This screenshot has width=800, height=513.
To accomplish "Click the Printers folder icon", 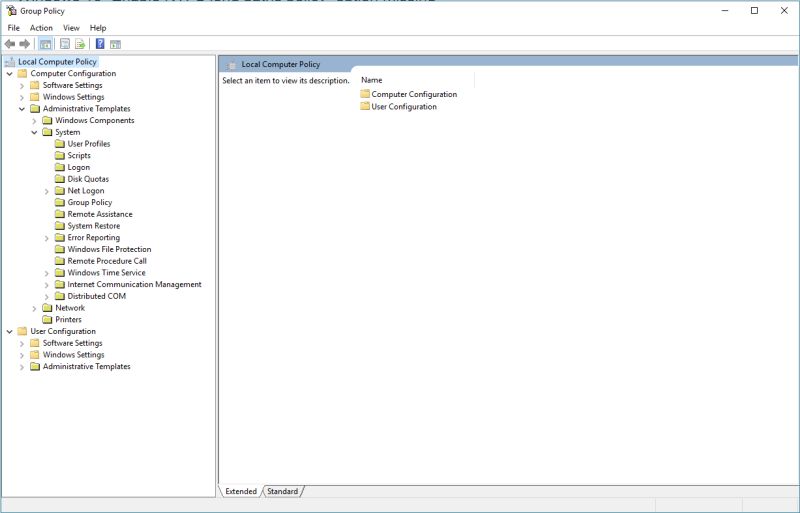I will [x=47, y=320].
